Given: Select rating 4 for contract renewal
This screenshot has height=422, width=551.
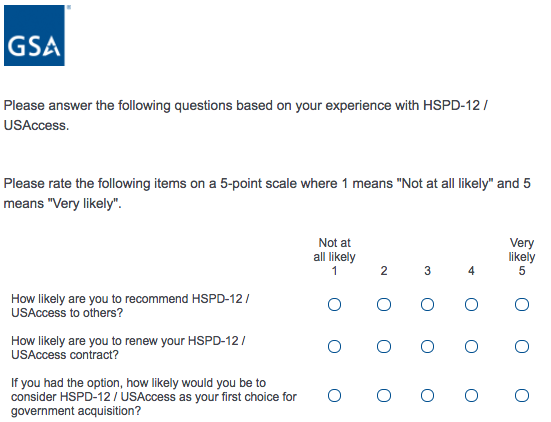Looking at the screenshot, I should [x=471, y=346].
